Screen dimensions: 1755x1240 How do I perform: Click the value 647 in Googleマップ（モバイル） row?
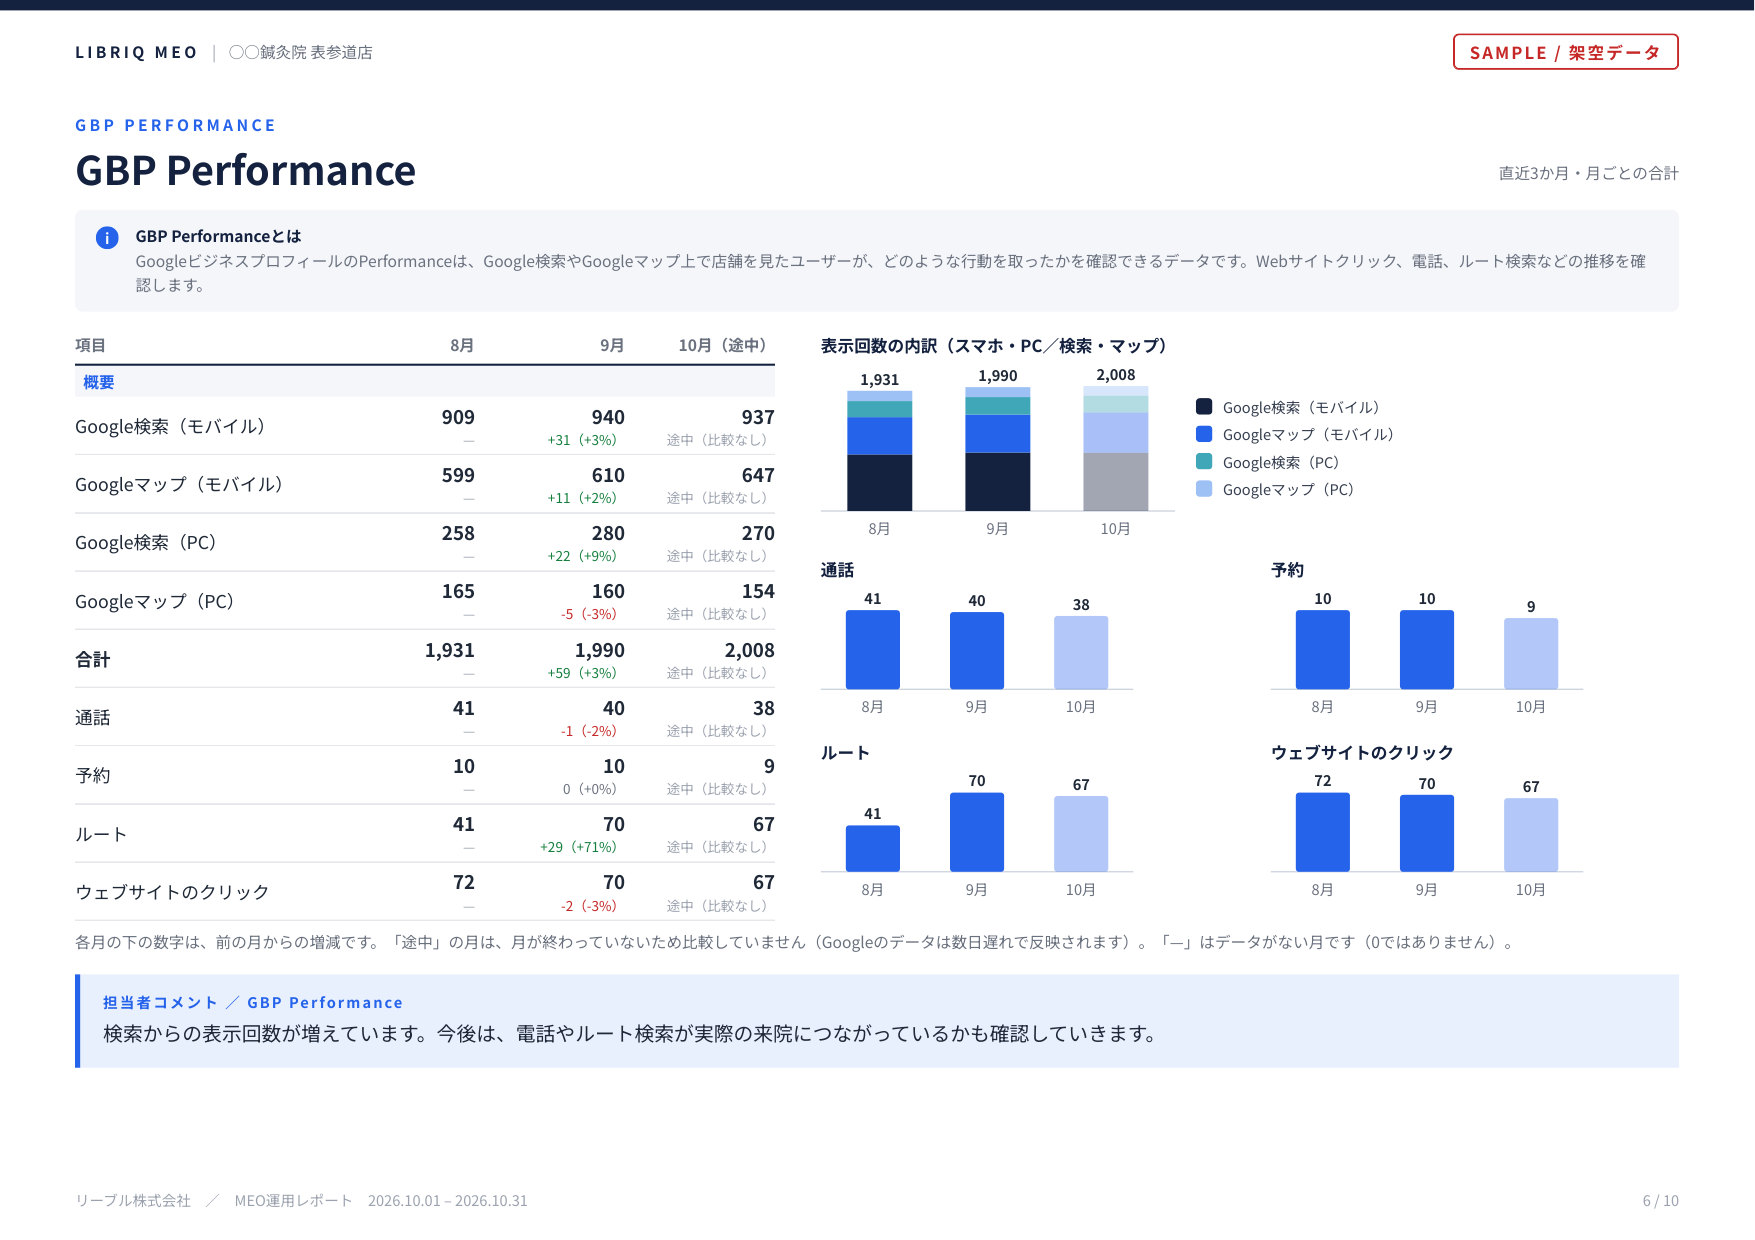pos(758,475)
